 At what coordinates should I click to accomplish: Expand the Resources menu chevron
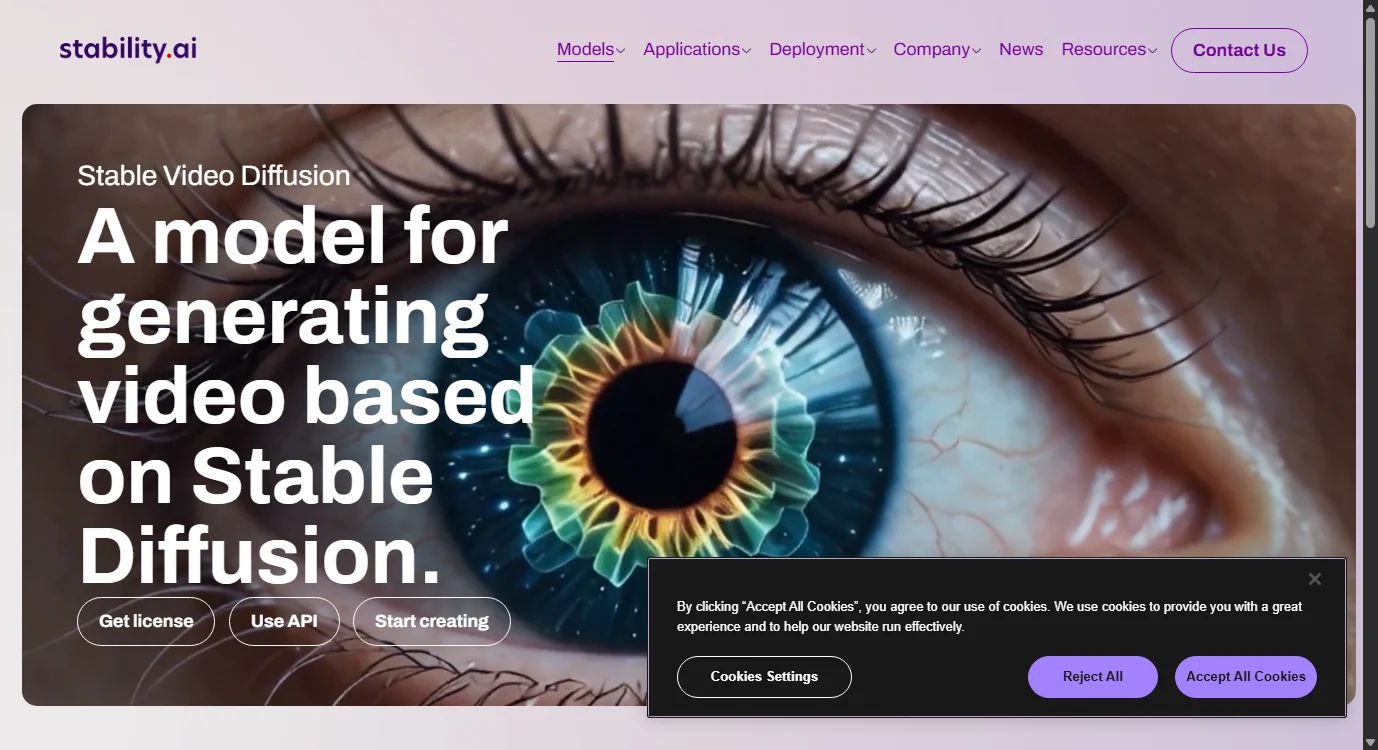click(x=1152, y=51)
